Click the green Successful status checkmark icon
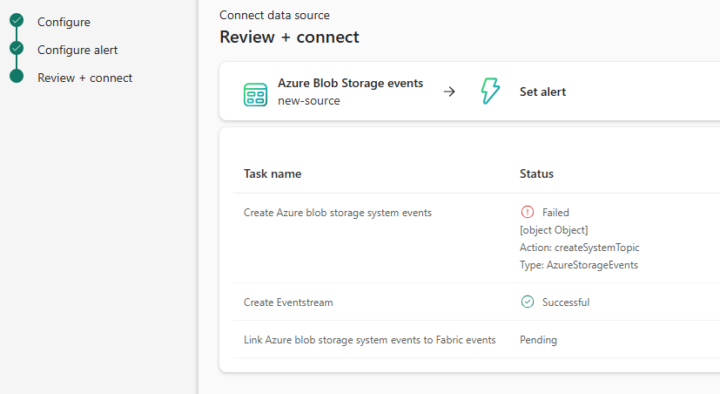720x394 pixels. 527,302
